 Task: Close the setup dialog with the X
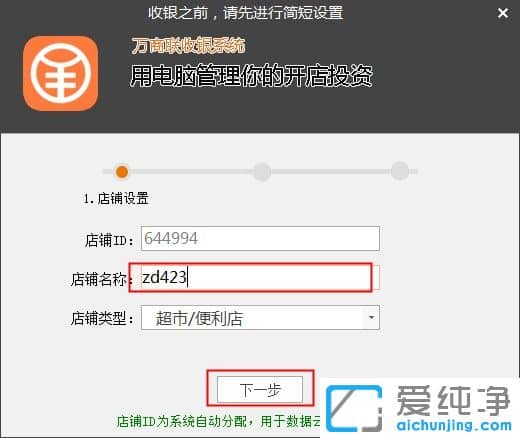pos(503,13)
